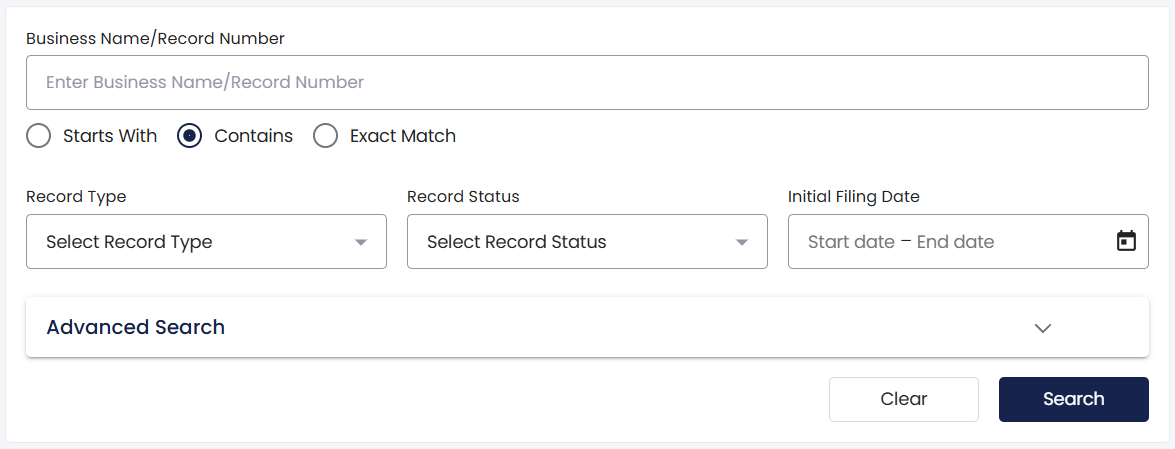Open the Select Record Type combo box
The height and width of the screenshot is (449, 1175).
[206, 241]
